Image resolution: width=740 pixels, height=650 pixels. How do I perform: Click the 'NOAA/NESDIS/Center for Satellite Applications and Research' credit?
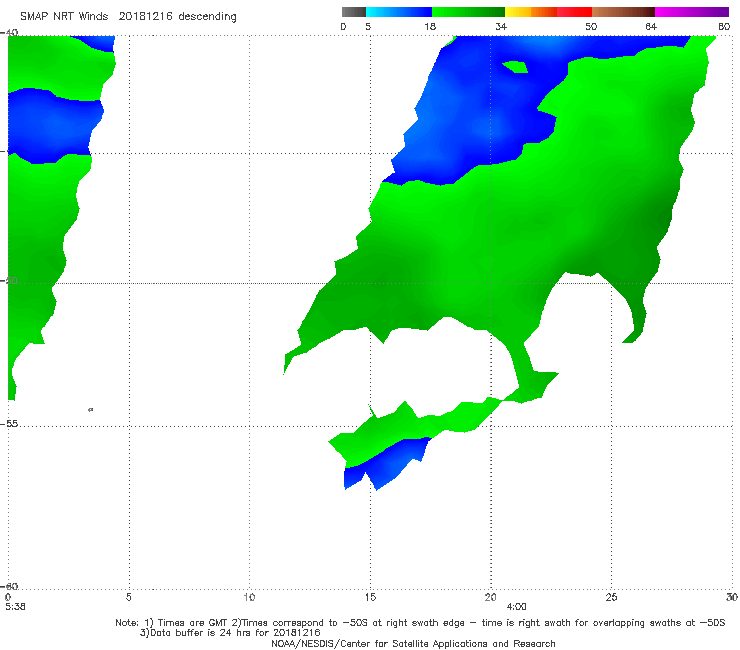(413, 643)
